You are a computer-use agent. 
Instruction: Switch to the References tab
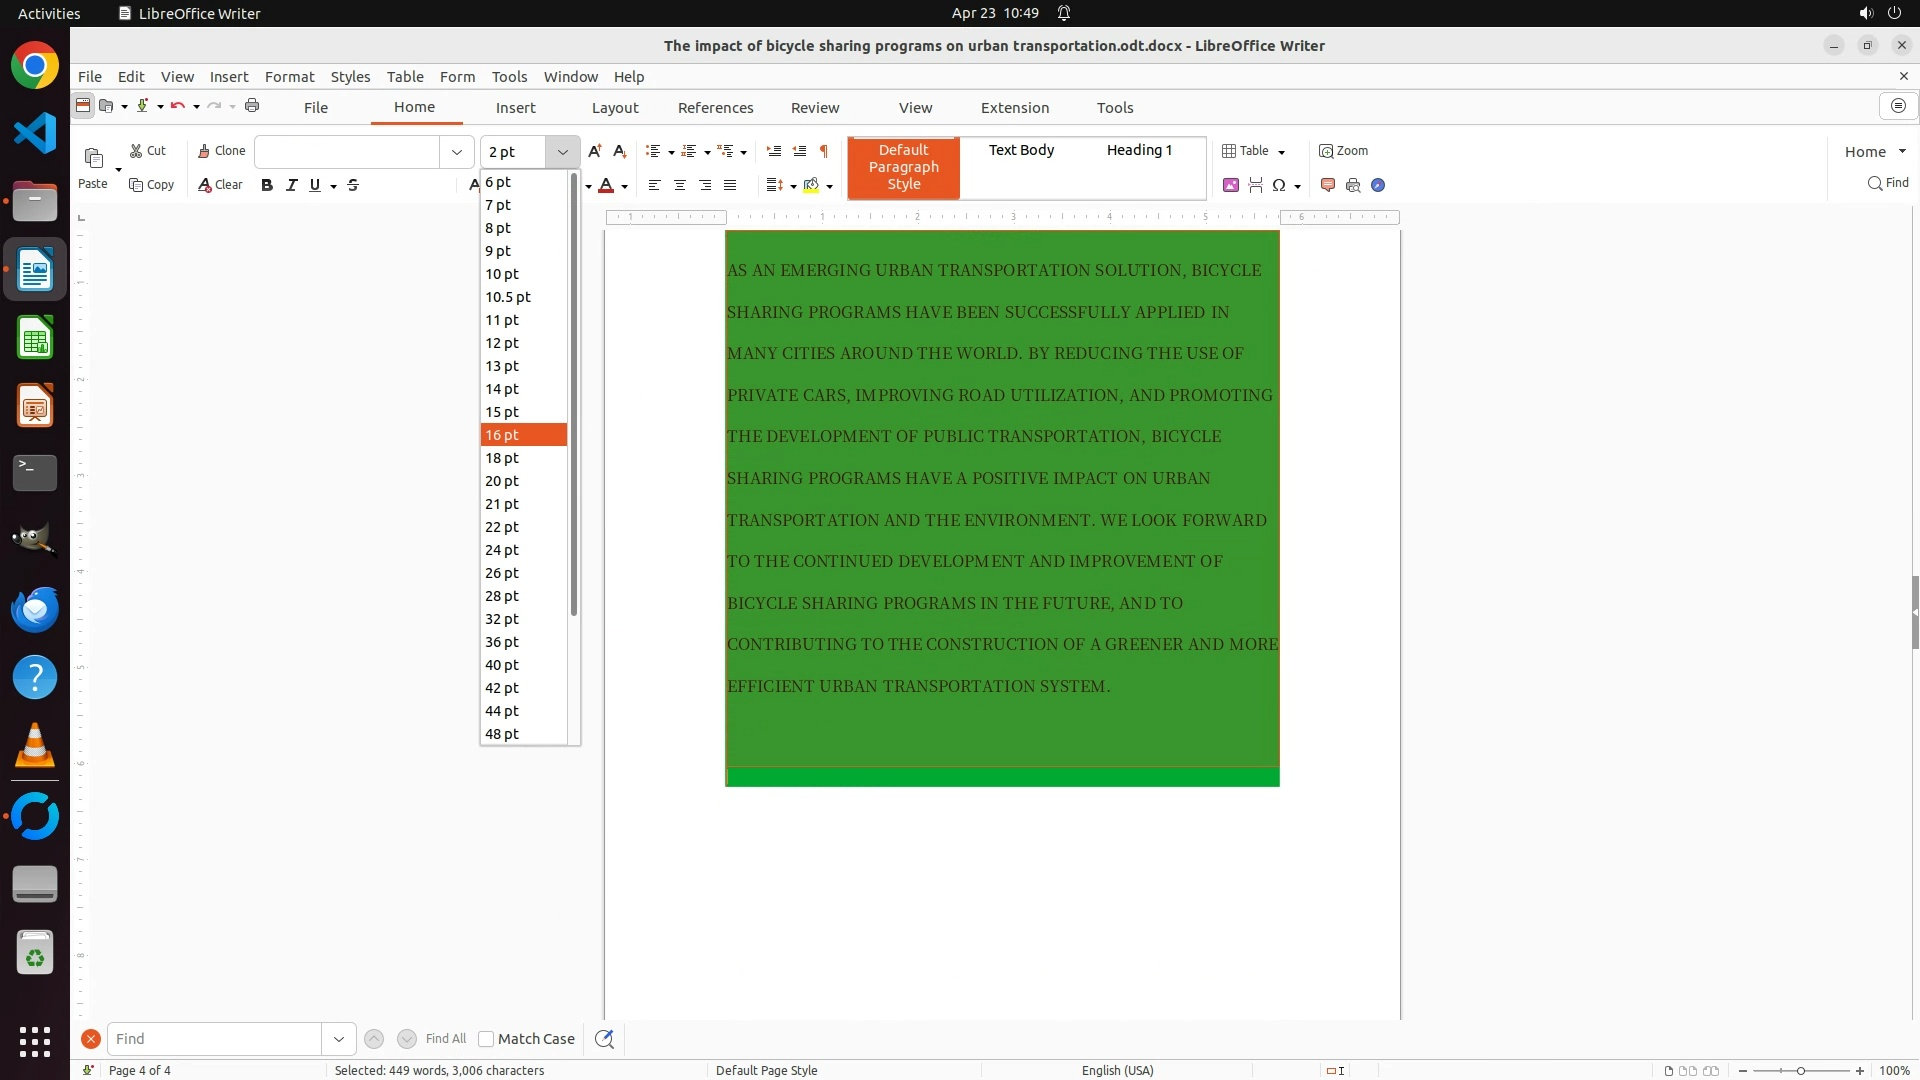click(715, 108)
